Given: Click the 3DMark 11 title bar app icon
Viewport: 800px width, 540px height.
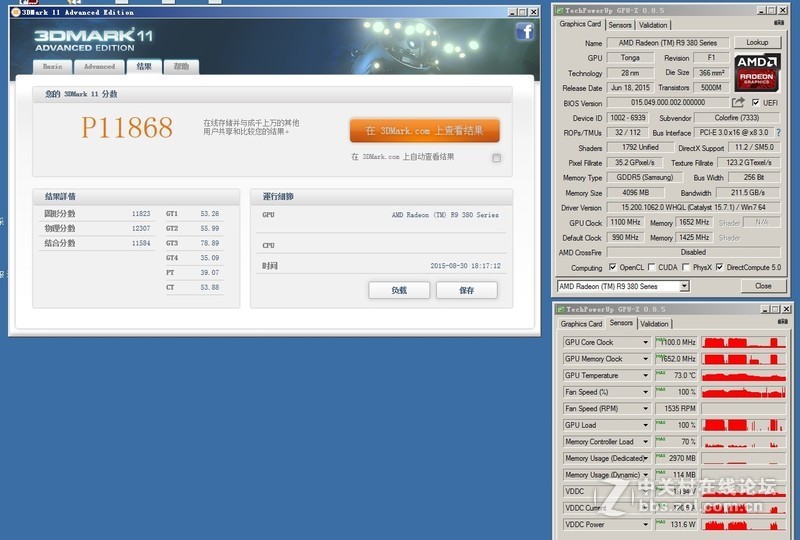Looking at the screenshot, I should coord(15,12).
